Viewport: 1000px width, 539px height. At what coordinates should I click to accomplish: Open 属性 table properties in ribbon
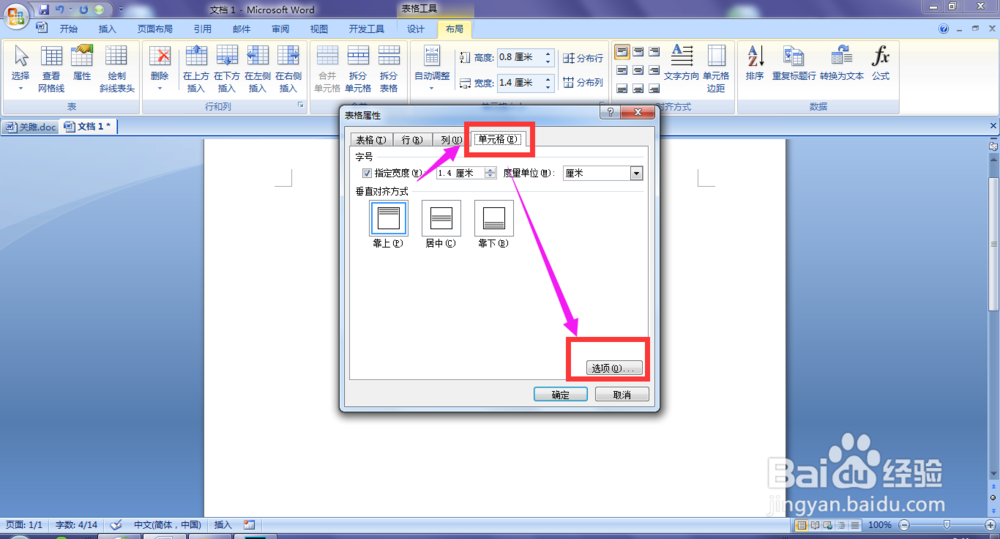tap(82, 64)
